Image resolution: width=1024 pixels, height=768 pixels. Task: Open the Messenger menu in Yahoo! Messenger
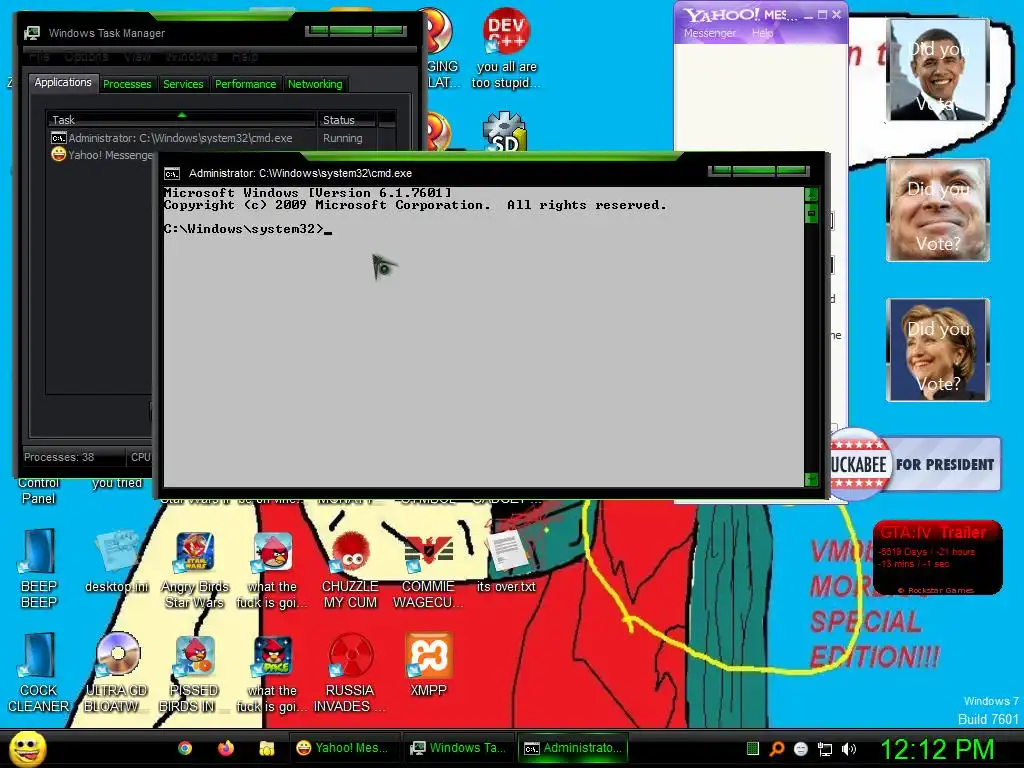point(710,33)
